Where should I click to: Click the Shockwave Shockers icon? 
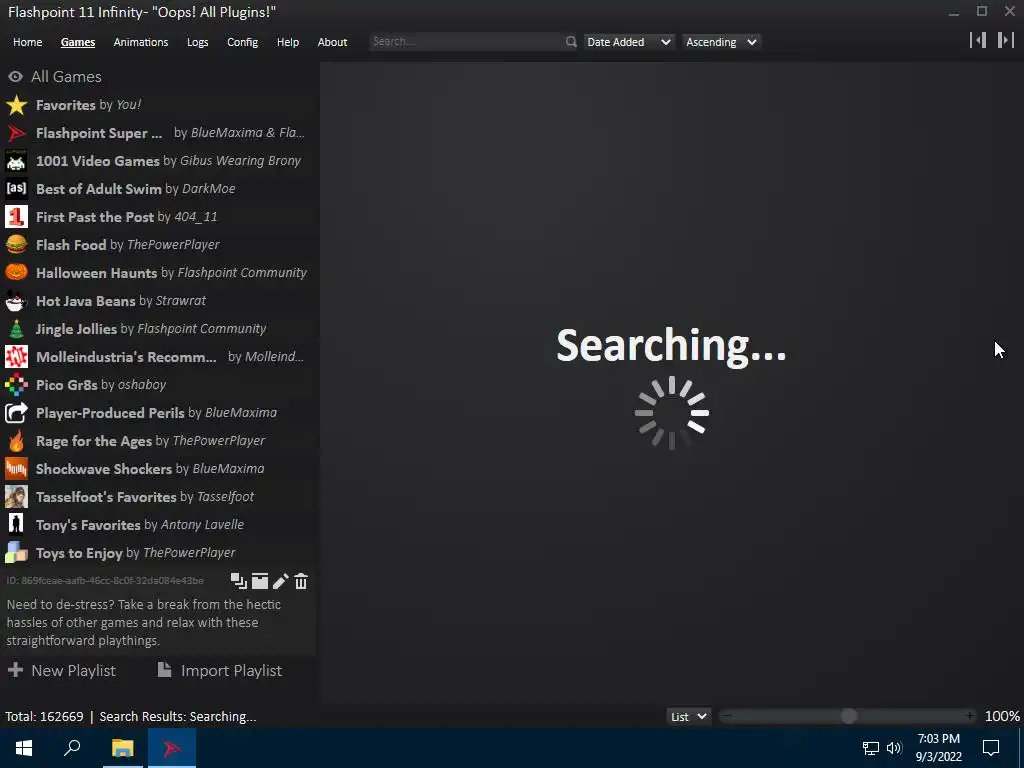tap(16, 469)
